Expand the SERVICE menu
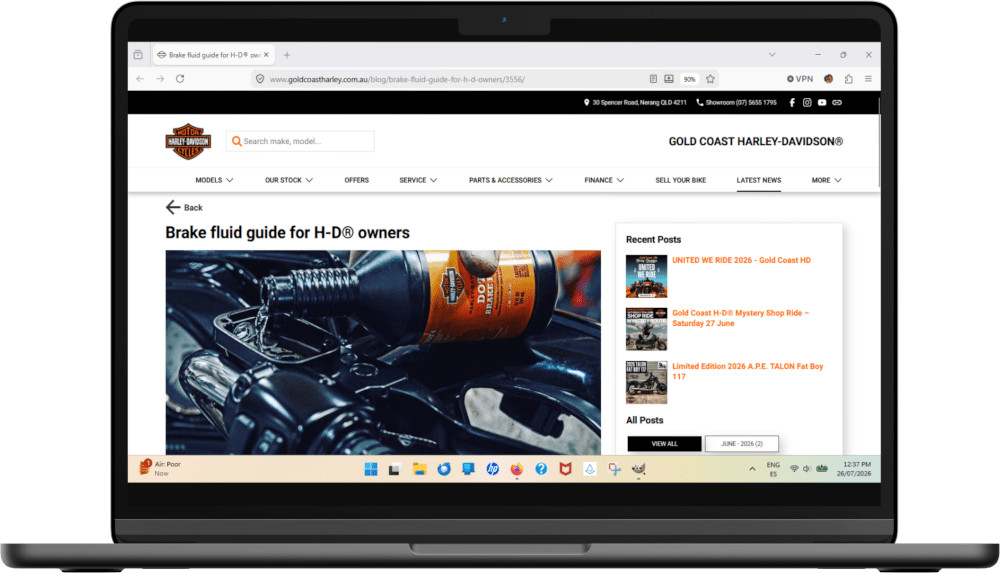Image resolution: width=1000 pixels, height=573 pixels. pyautogui.click(x=418, y=181)
